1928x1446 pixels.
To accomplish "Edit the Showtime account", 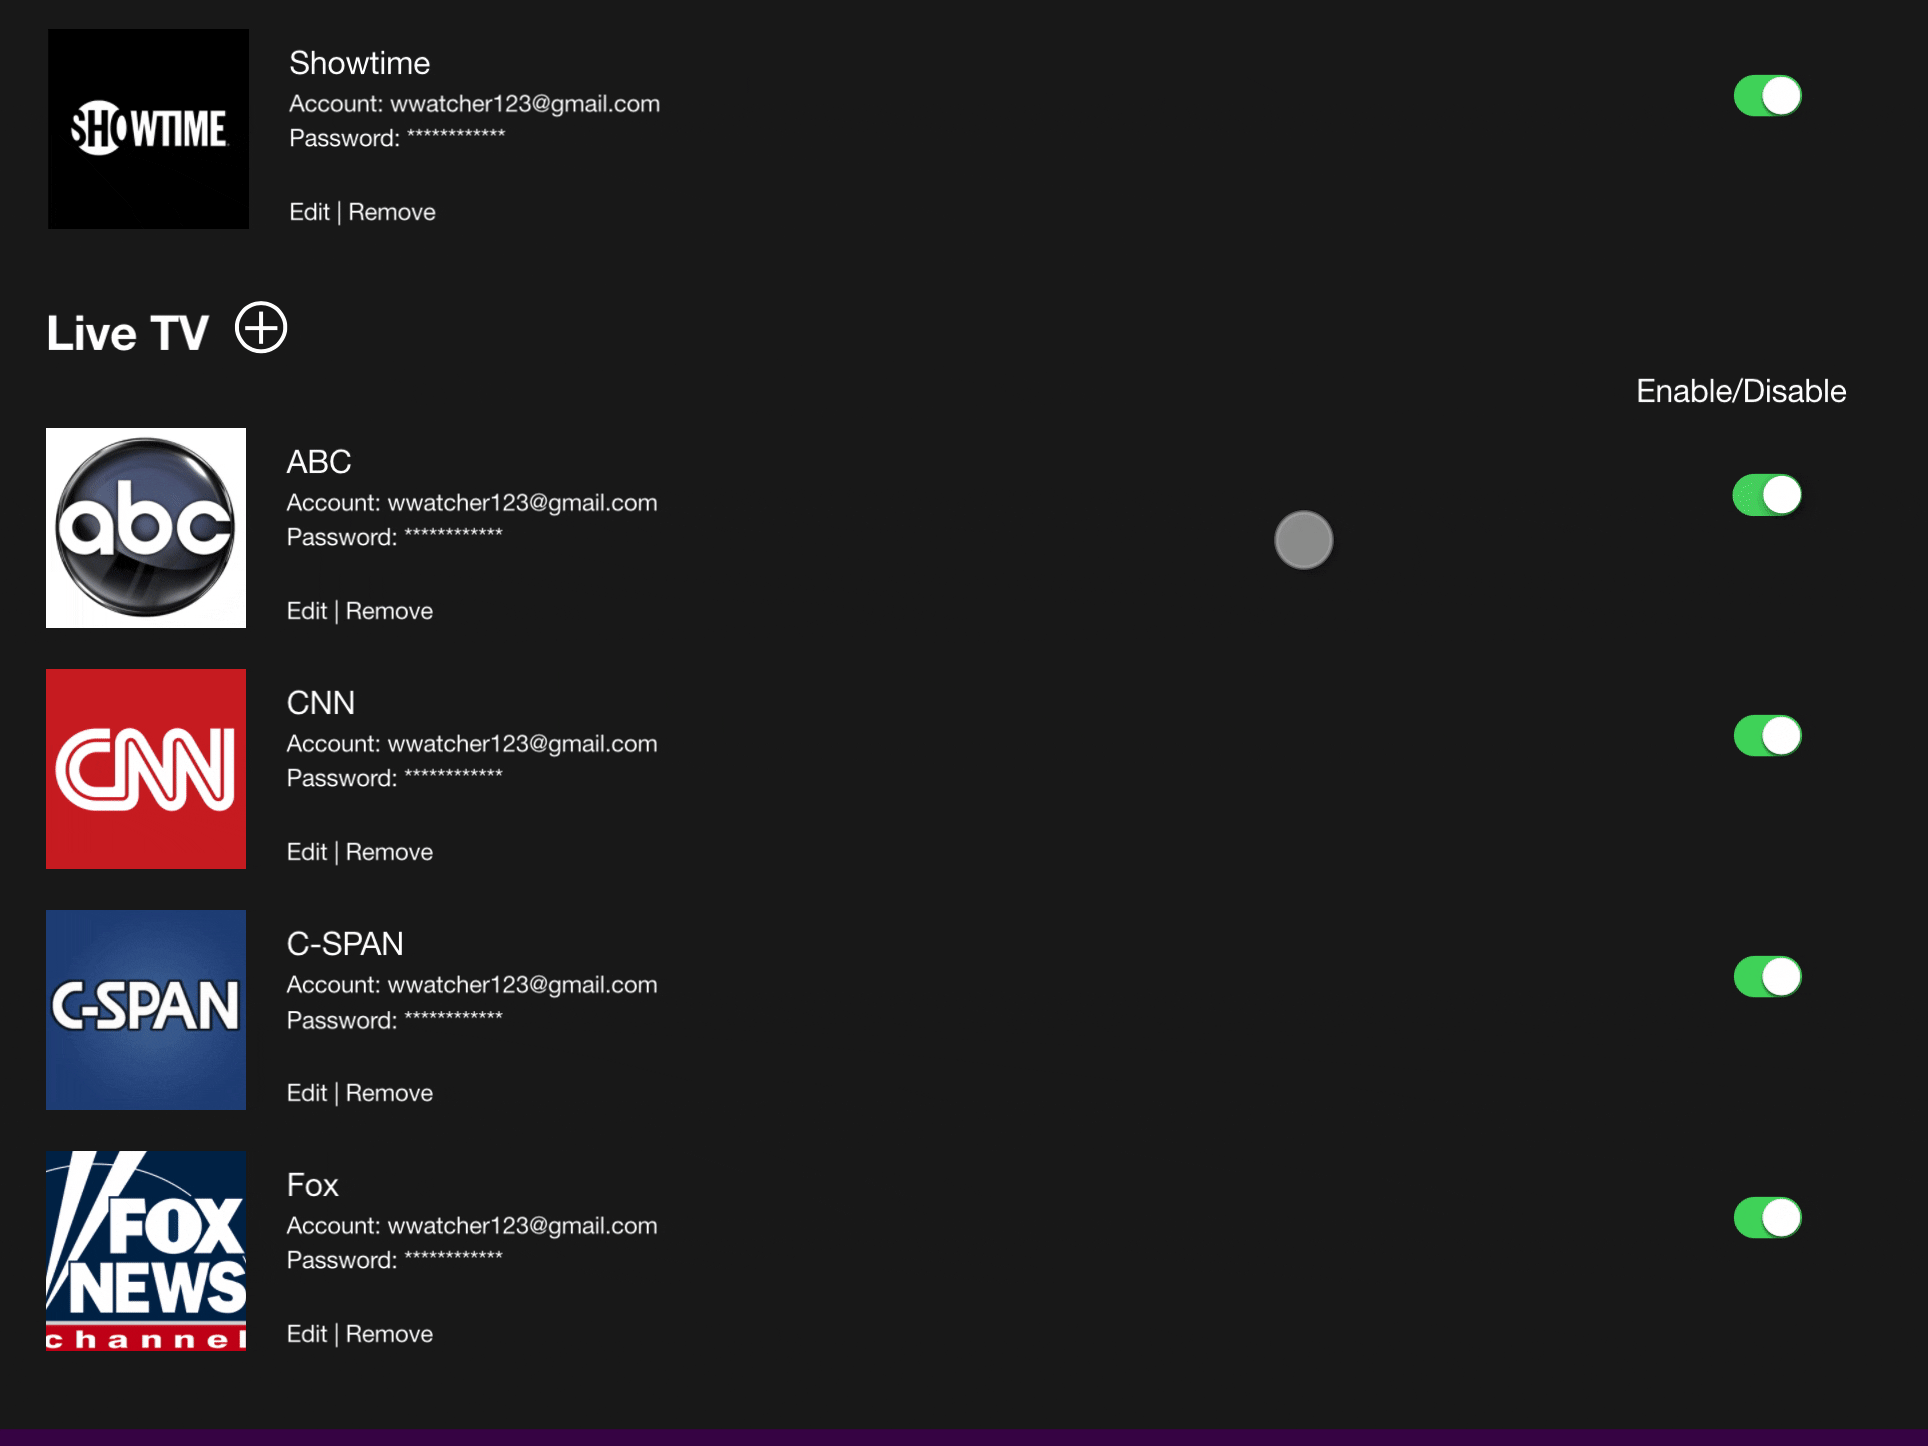I will [x=309, y=212].
